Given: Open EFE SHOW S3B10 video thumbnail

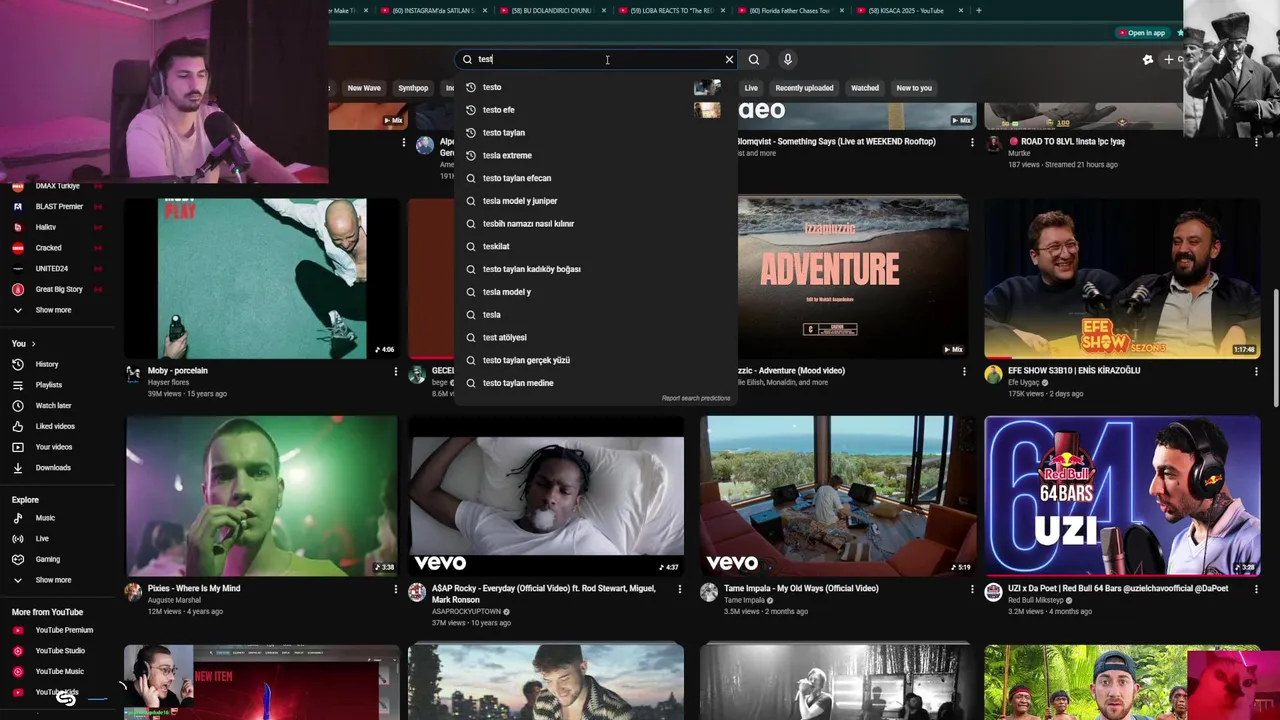Looking at the screenshot, I should [1122, 278].
